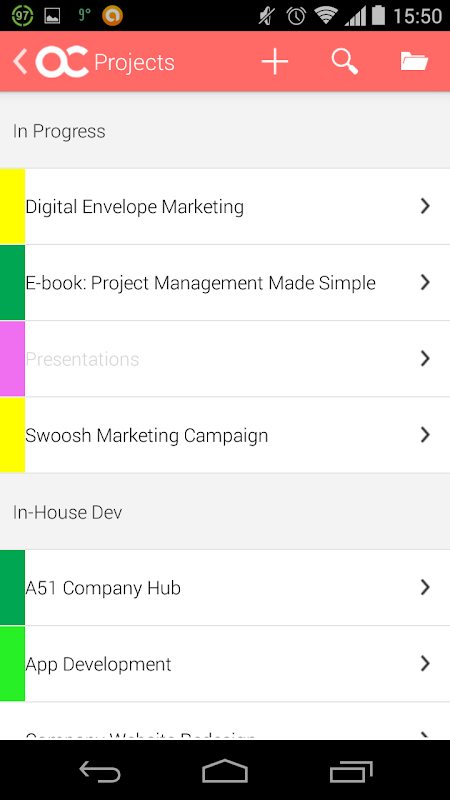The width and height of the screenshot is (450, 800).
Task: Select the Projects title in header
Action: [x=135, y=63]
